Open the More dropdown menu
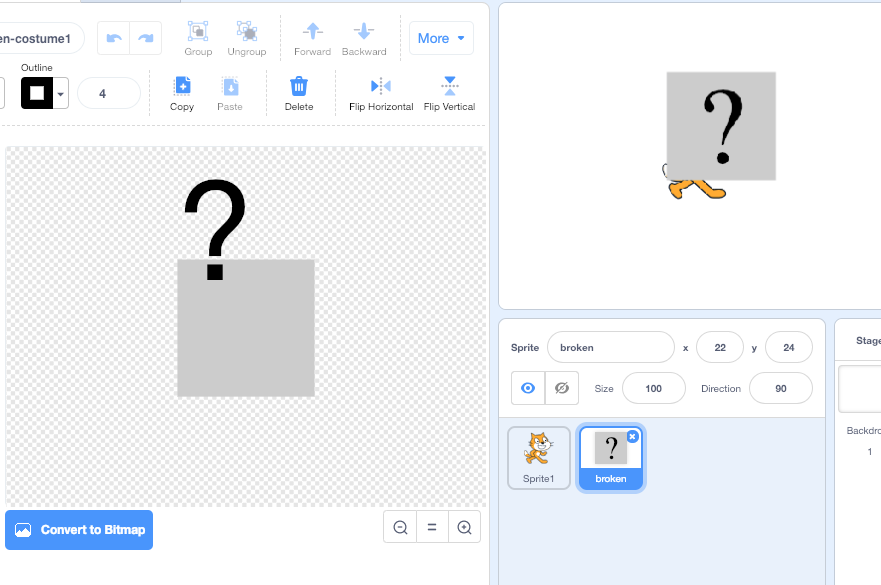 [x=441, y=38]
